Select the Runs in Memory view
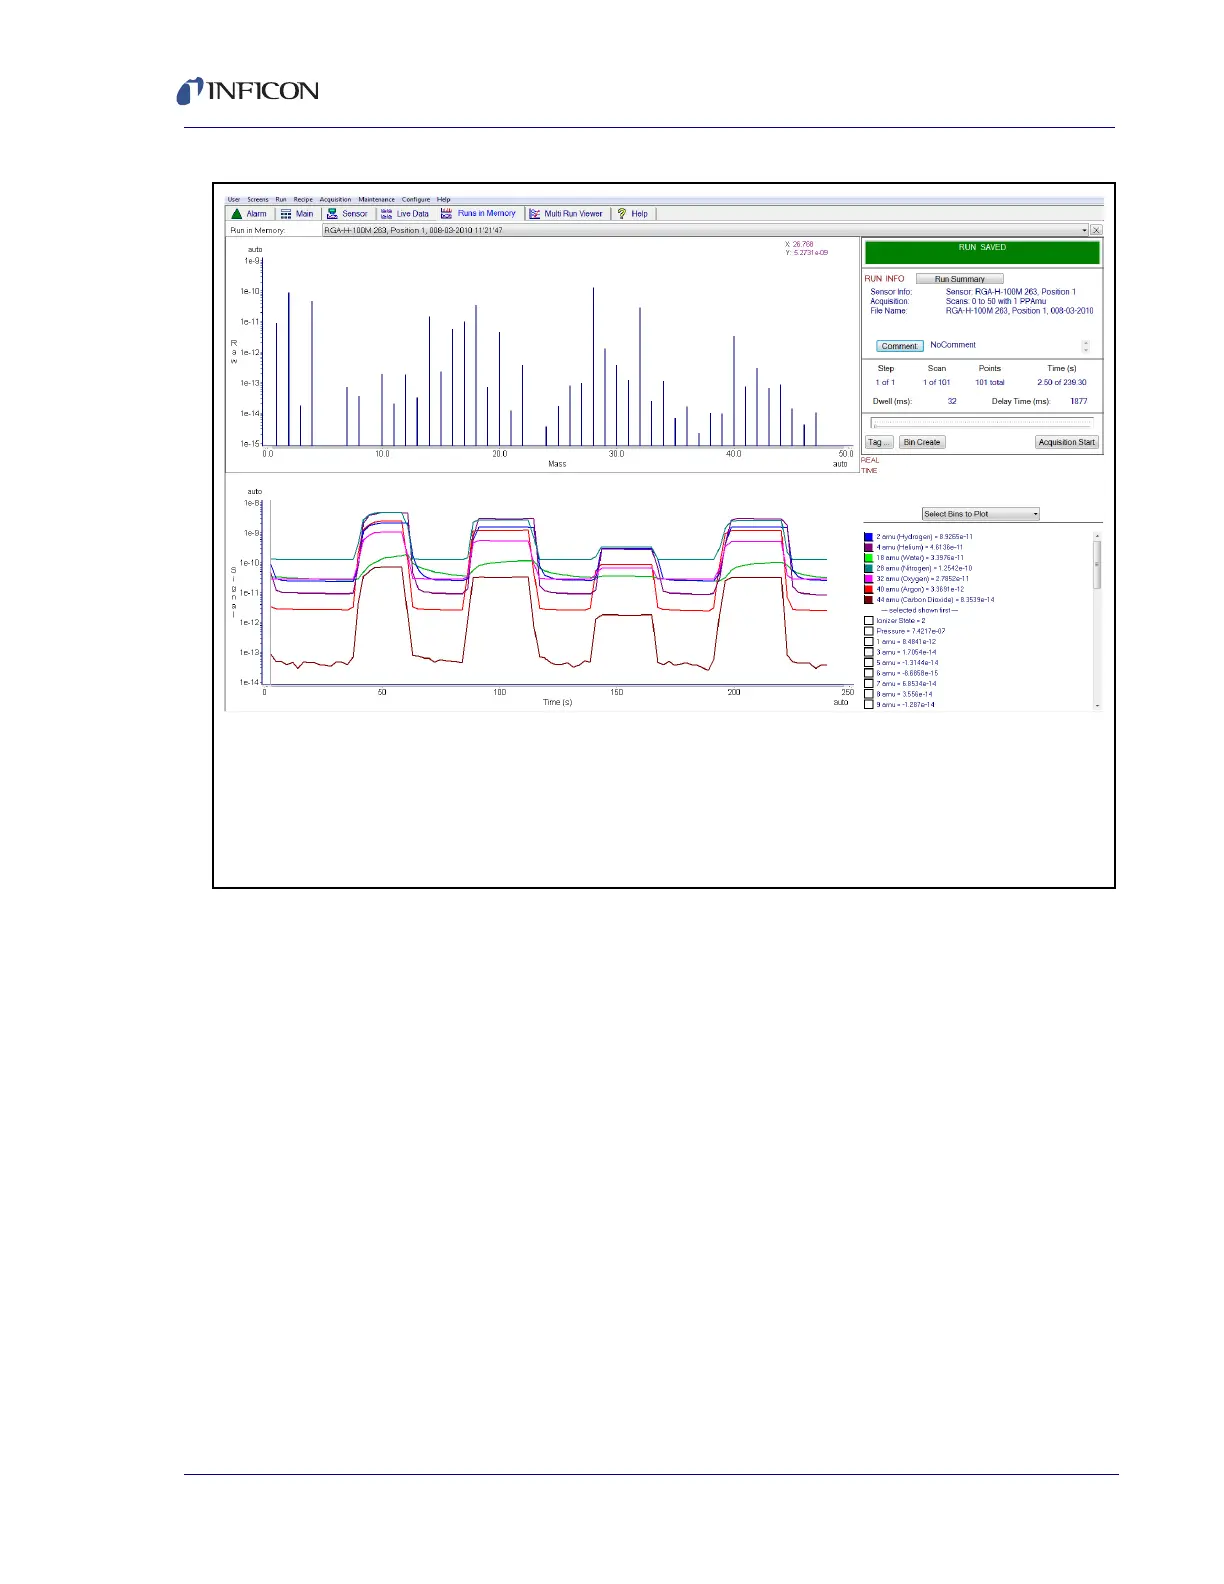1224x1584 pixels. click(479, 214)
